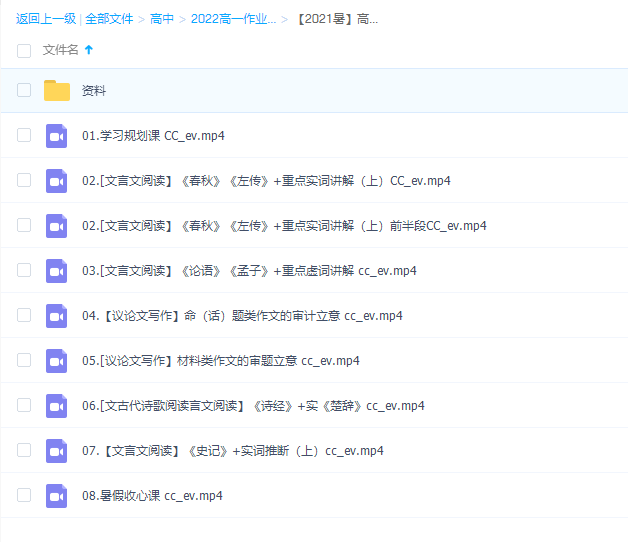Click video icon for 08.暑假收心课

click(57, 496)
